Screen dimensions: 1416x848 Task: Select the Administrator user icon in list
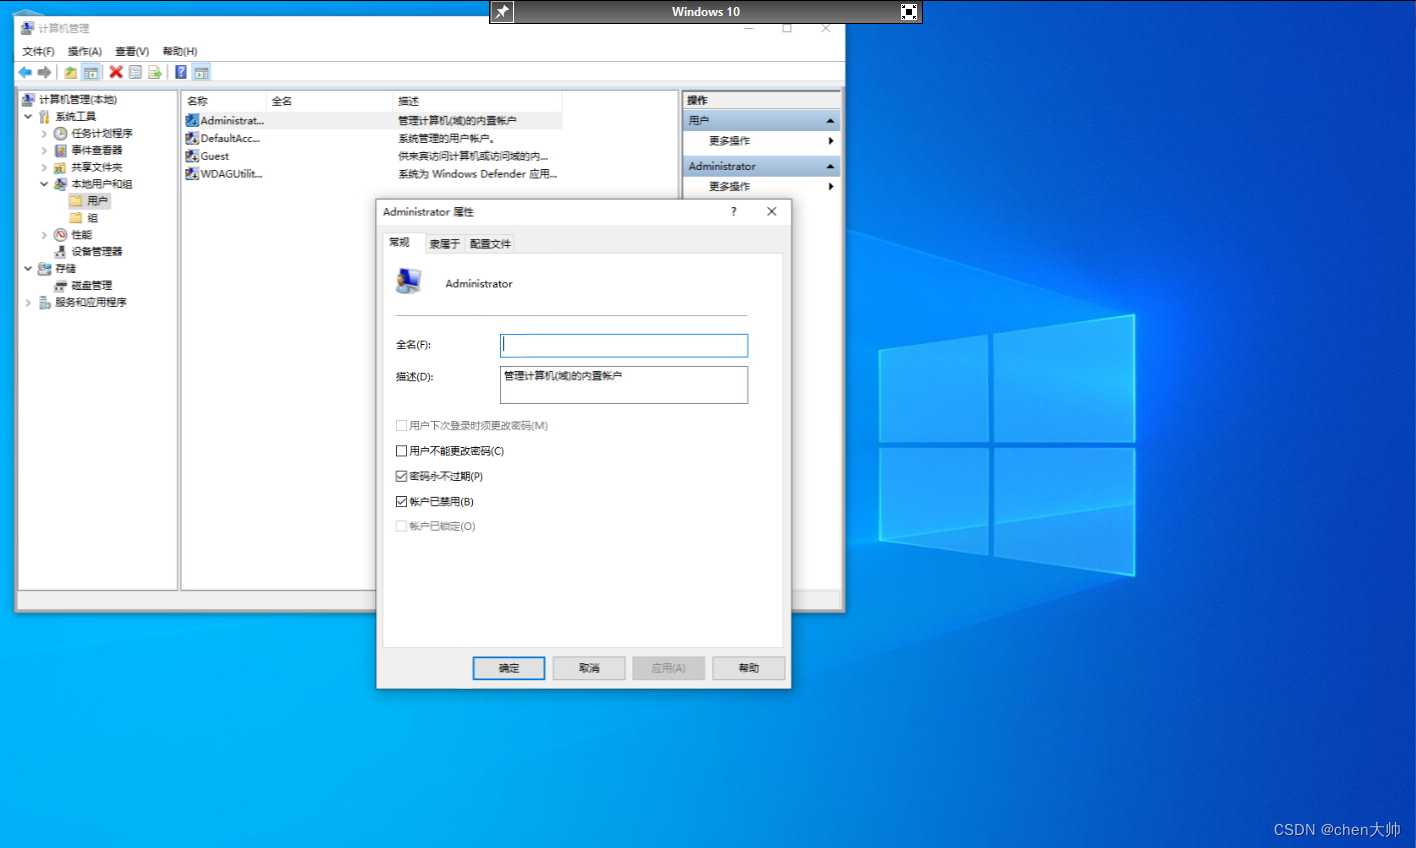point(192,120)
